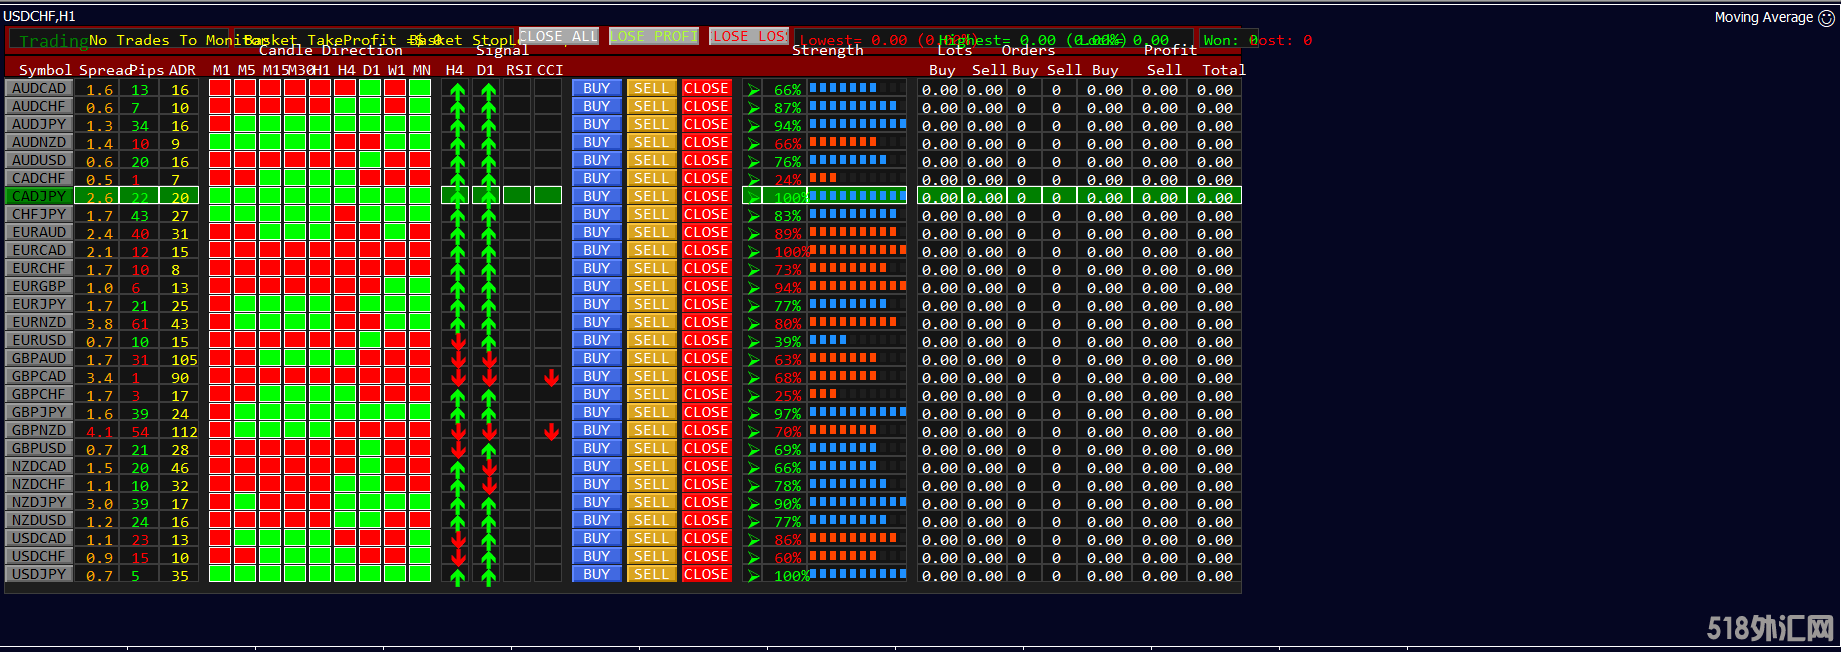Click the arrowhead icon right of AUDCAD's CLOSE button
This screenshot has width=1841, height=652.
click(x=753, y=89)
